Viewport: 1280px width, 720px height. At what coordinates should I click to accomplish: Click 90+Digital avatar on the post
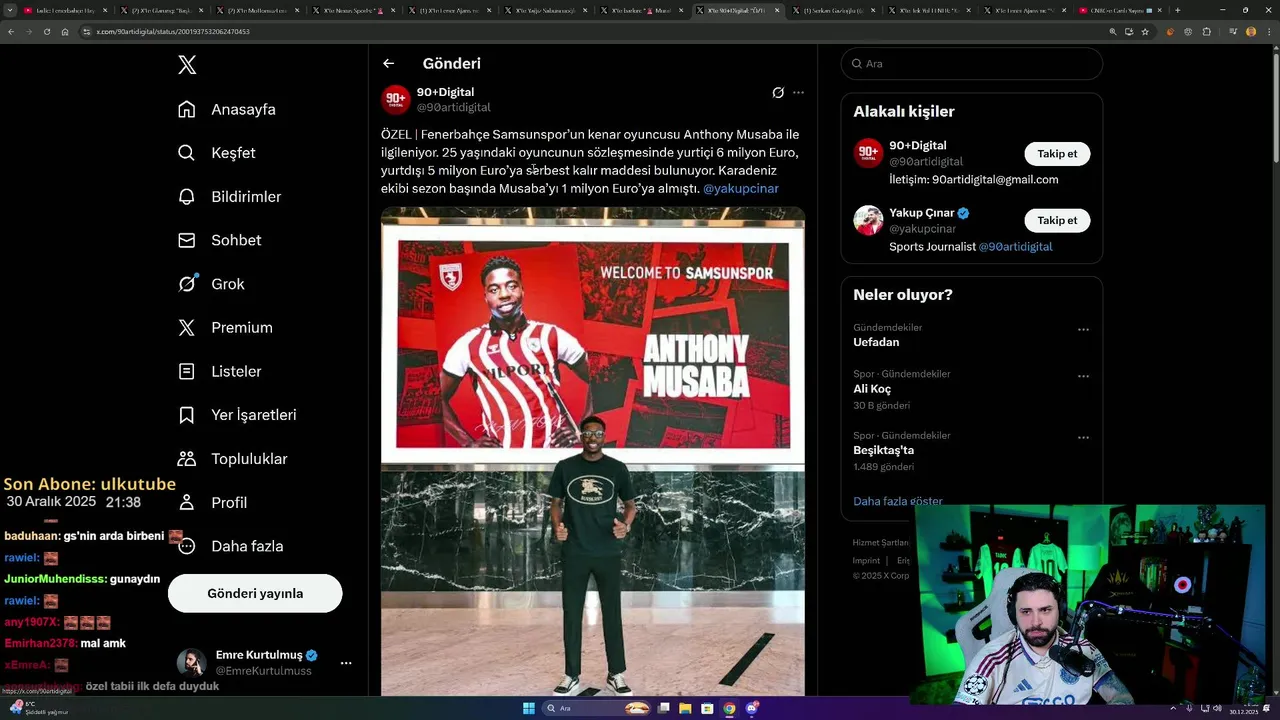click(396, 99)
